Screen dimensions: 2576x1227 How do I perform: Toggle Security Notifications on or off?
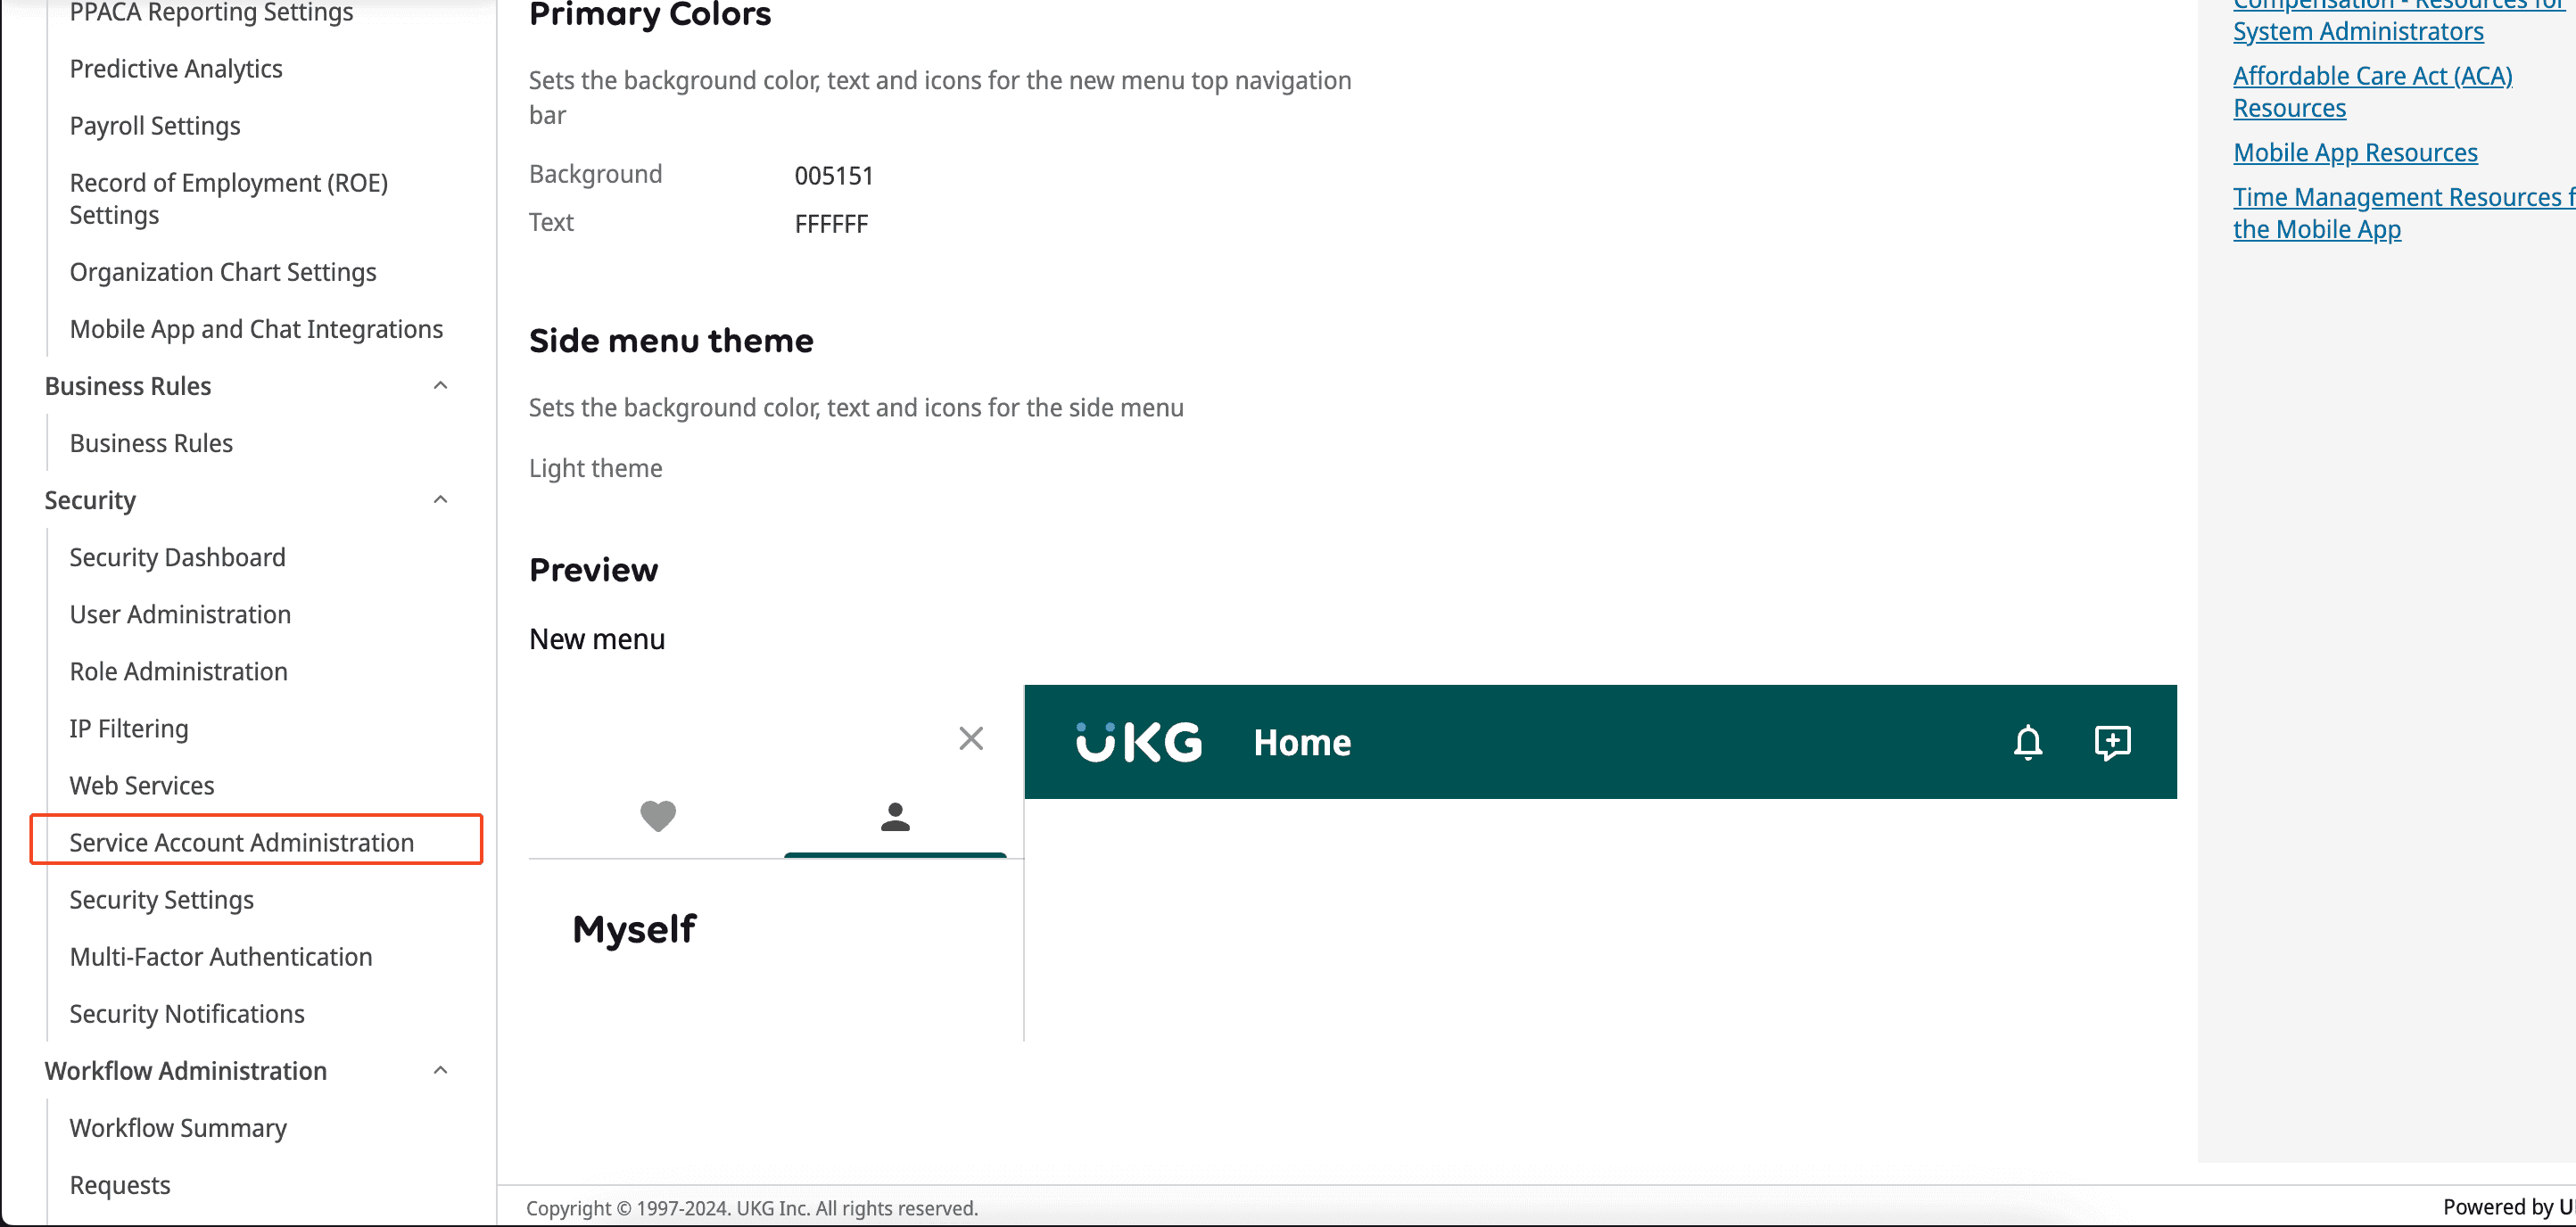click(186, 1012)
